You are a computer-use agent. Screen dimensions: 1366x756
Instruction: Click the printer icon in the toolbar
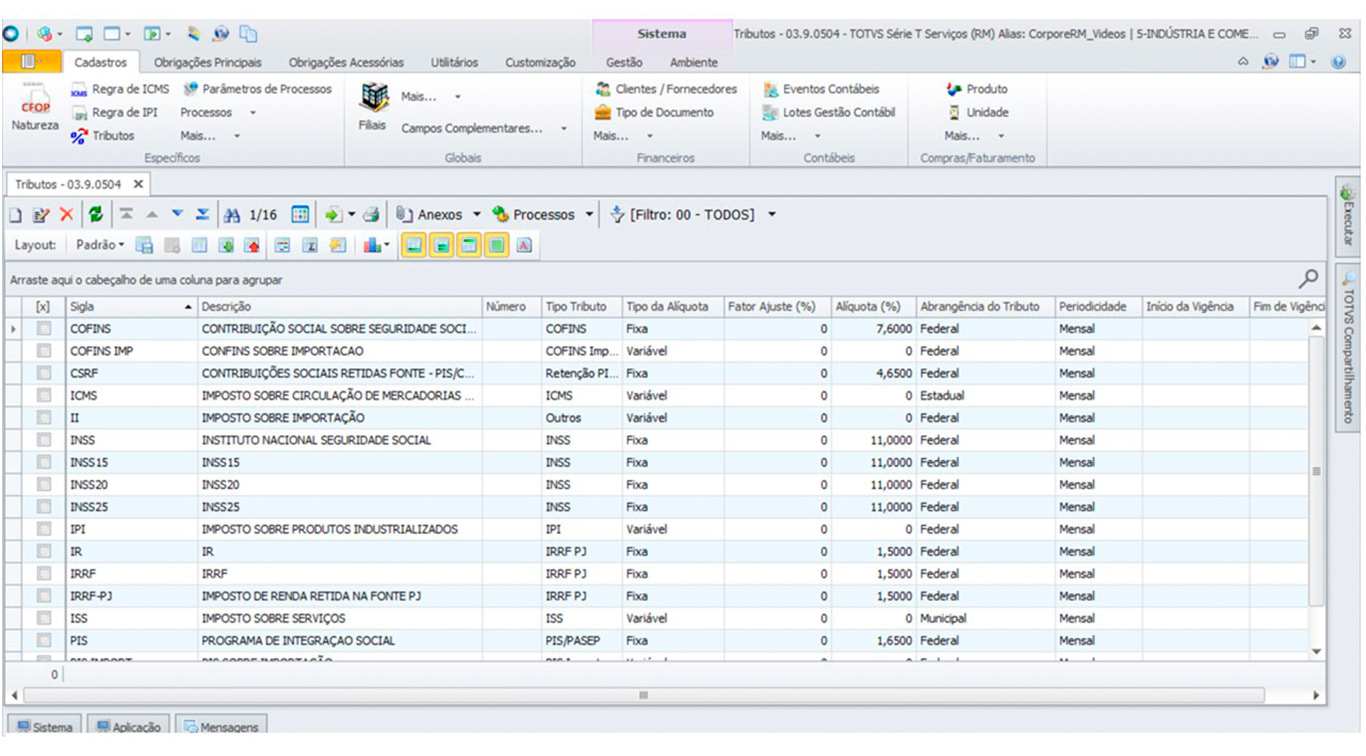pos(371,215)
